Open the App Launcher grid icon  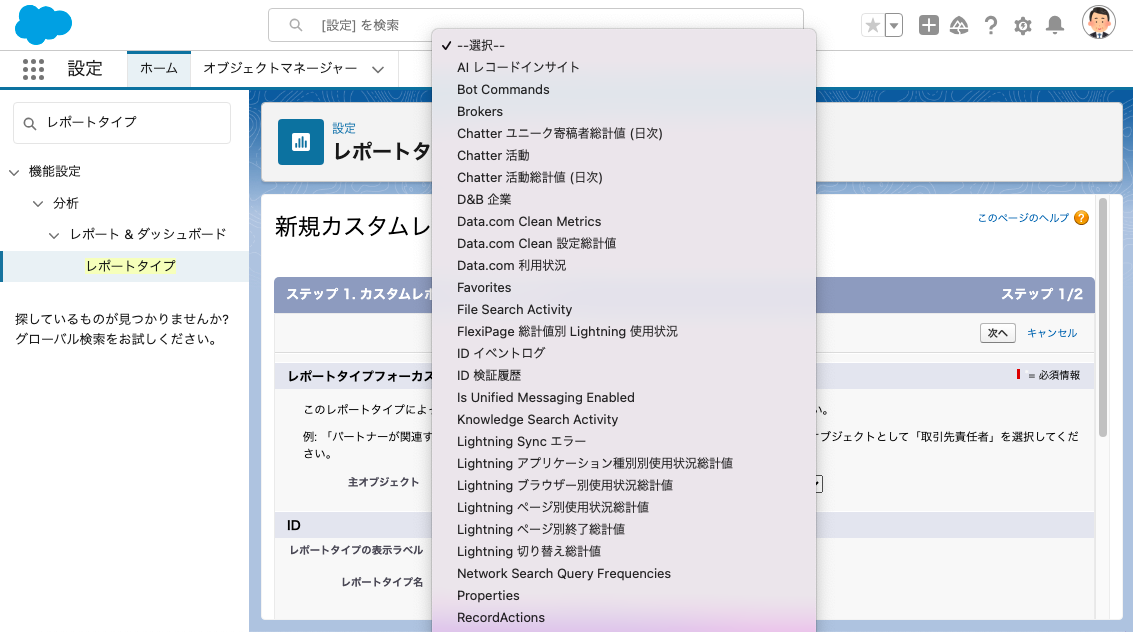33,69
